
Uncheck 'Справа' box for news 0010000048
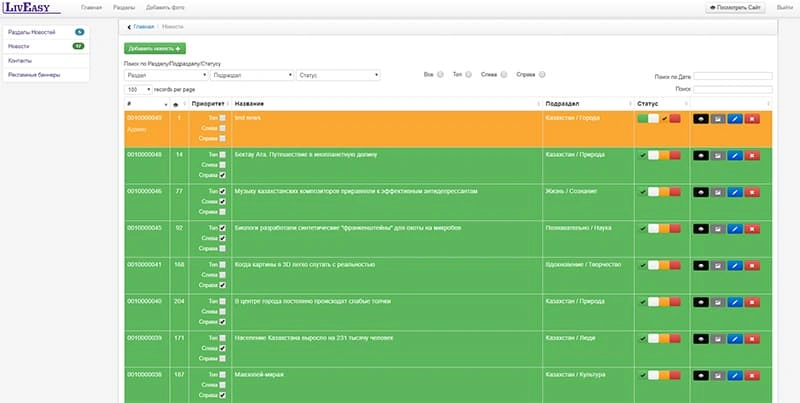tap(222, 175)
